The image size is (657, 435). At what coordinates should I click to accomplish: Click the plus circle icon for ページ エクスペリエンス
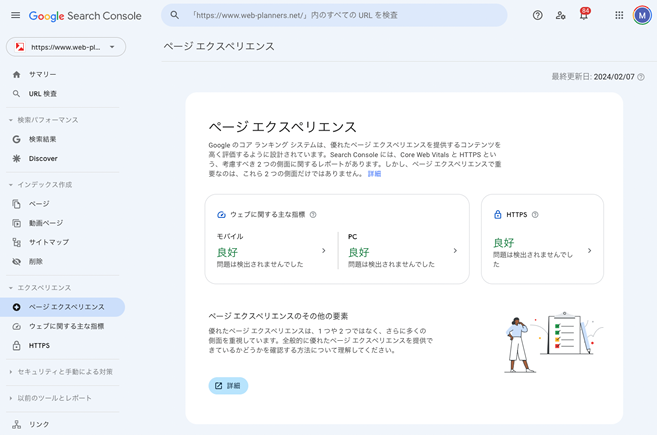coord(16,307)
